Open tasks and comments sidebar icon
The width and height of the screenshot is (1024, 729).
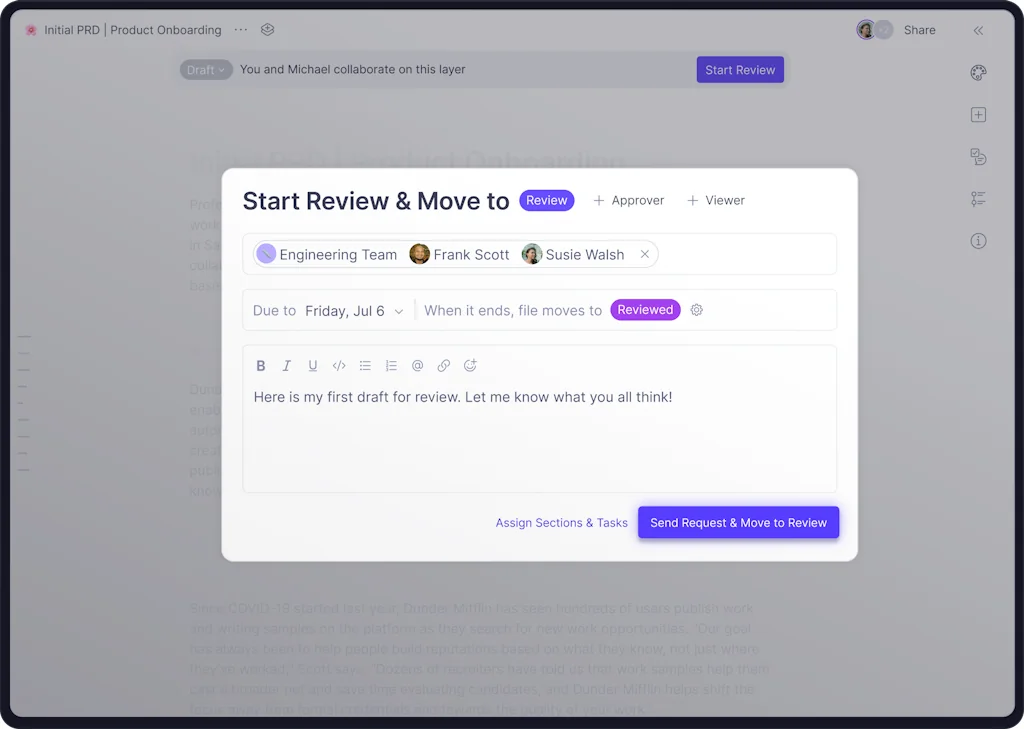click(978, 157)
